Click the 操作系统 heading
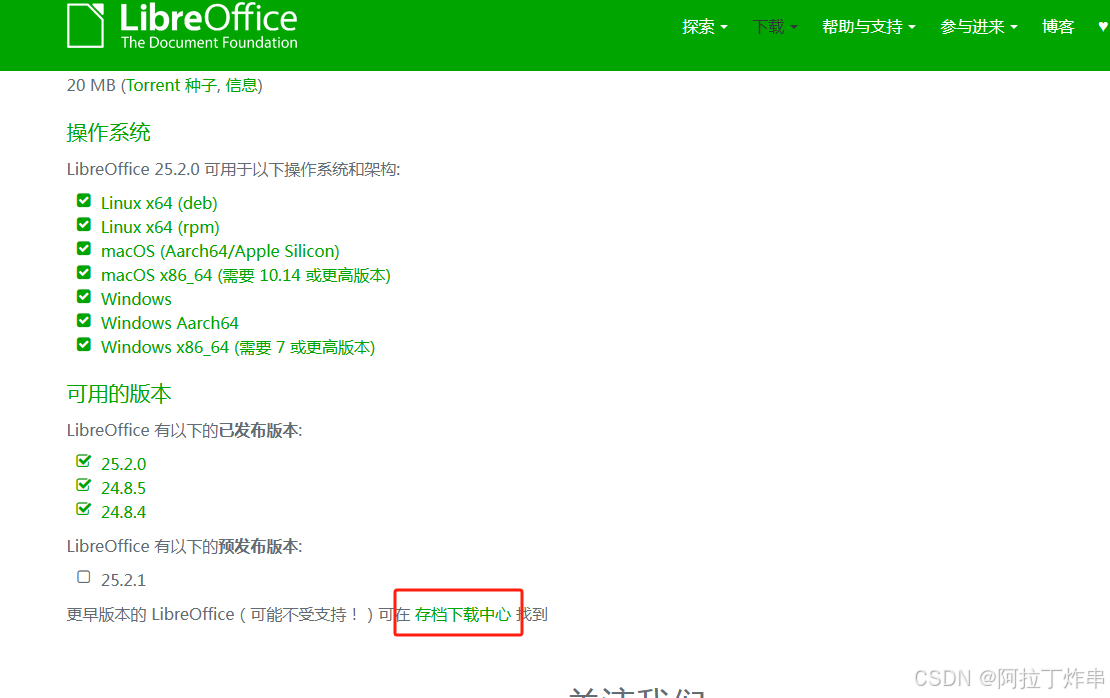The image size is (1110, 698). [108, 132]
